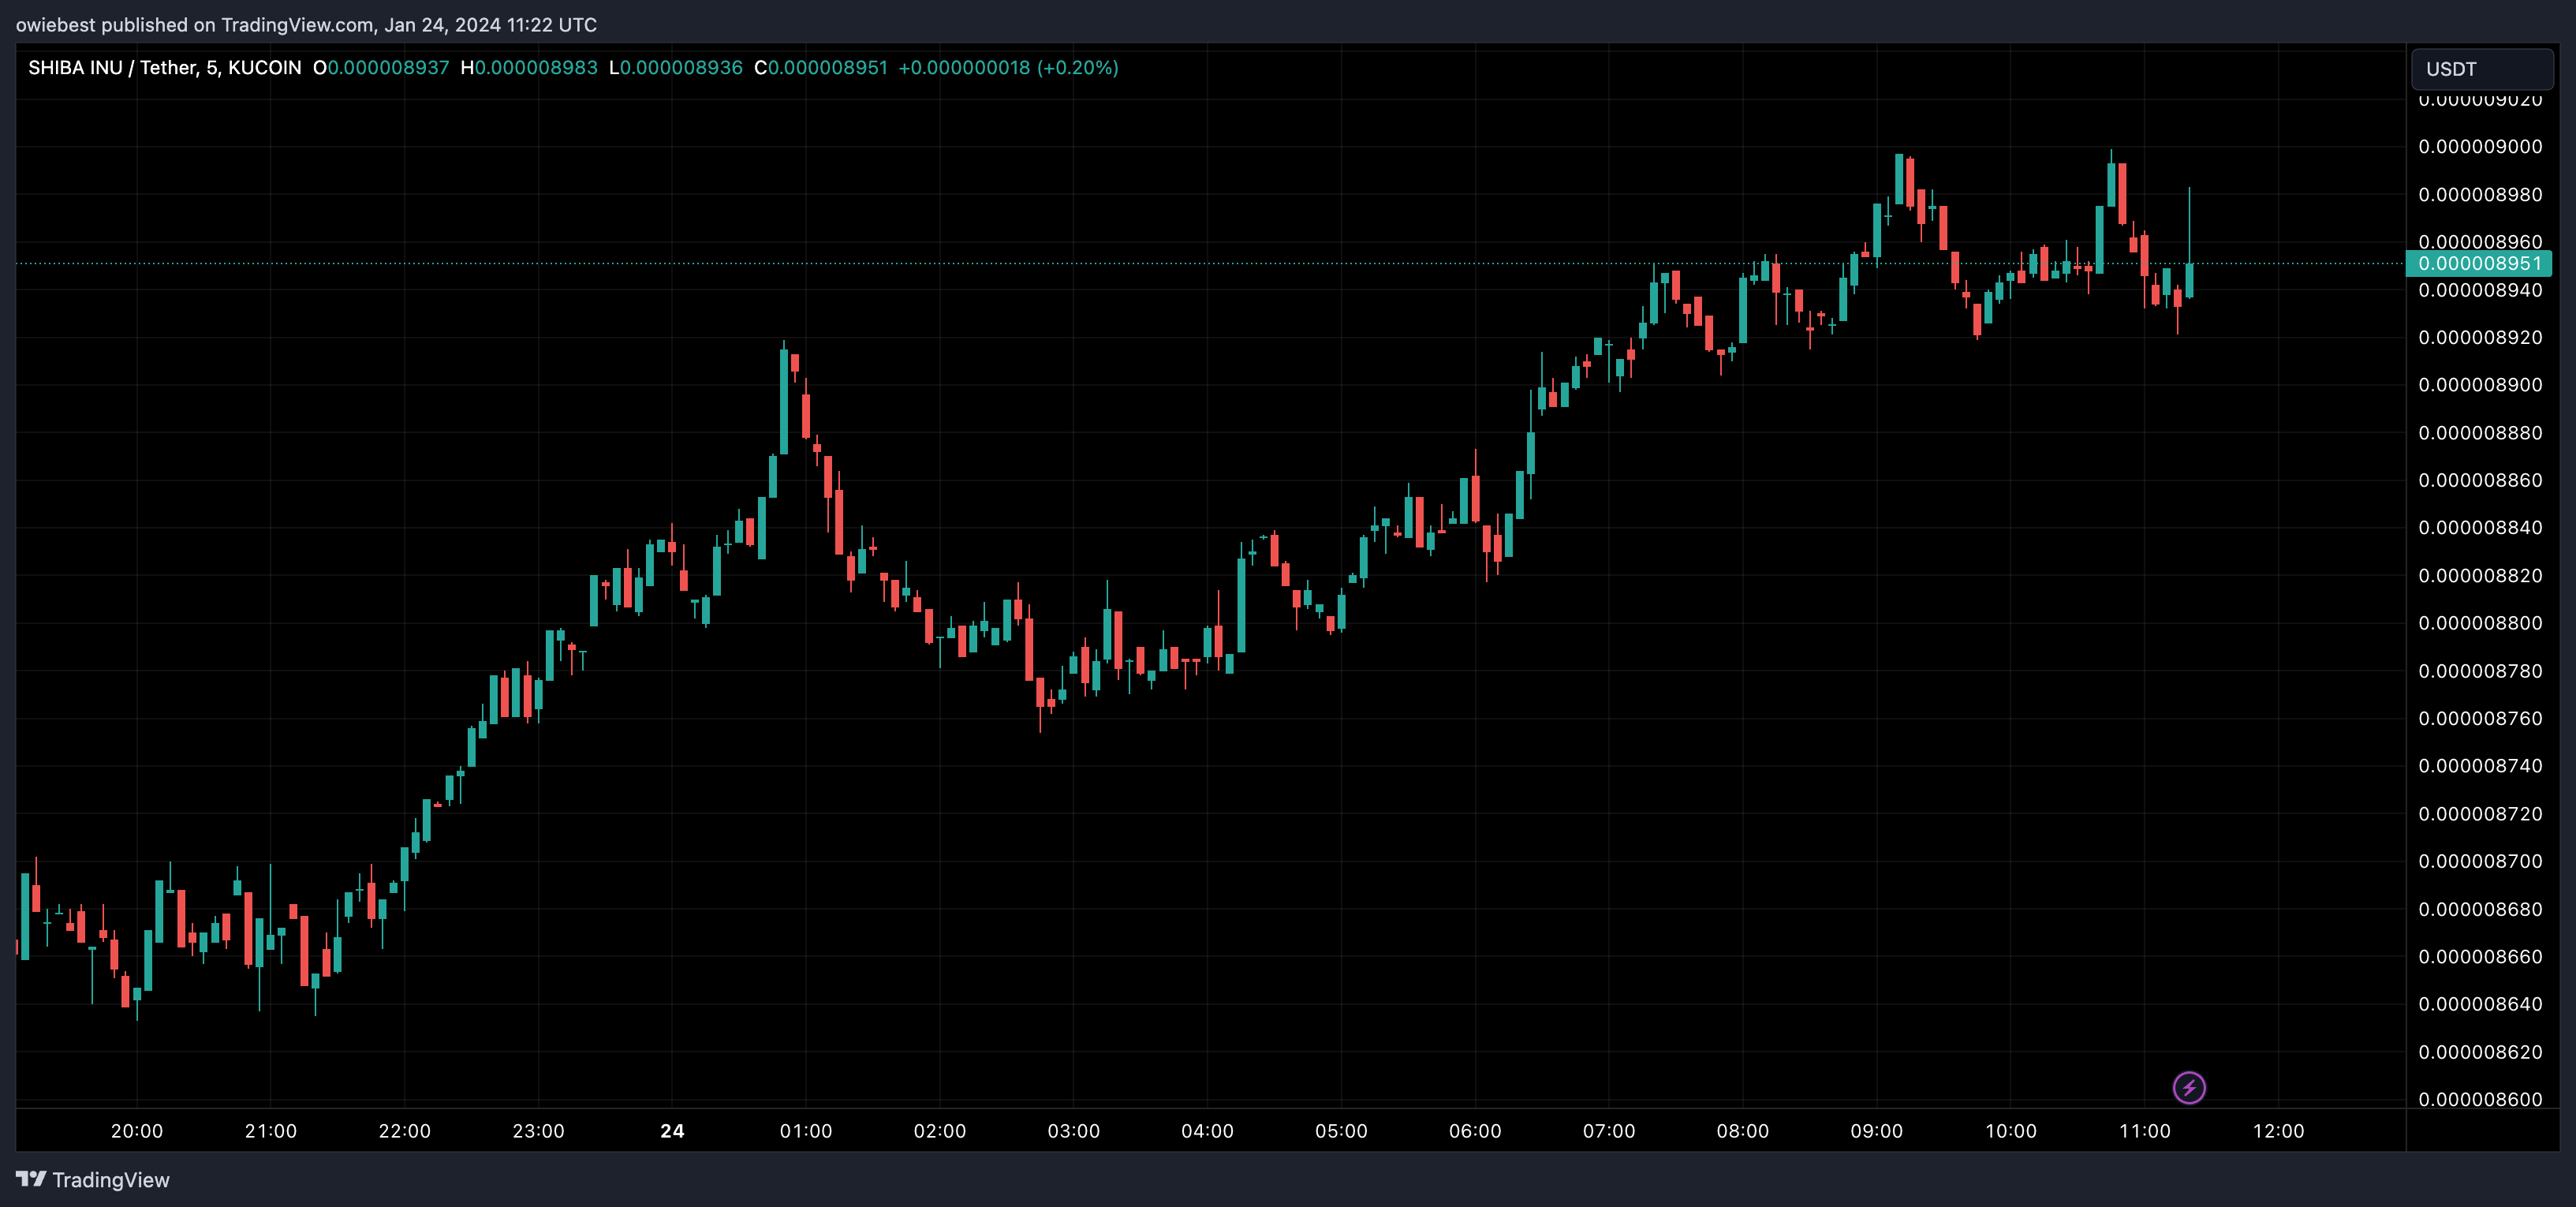Click the TradingView text next to the bottom logo
This screenshot has width=2576, height=1207.
pos(111,1180)
